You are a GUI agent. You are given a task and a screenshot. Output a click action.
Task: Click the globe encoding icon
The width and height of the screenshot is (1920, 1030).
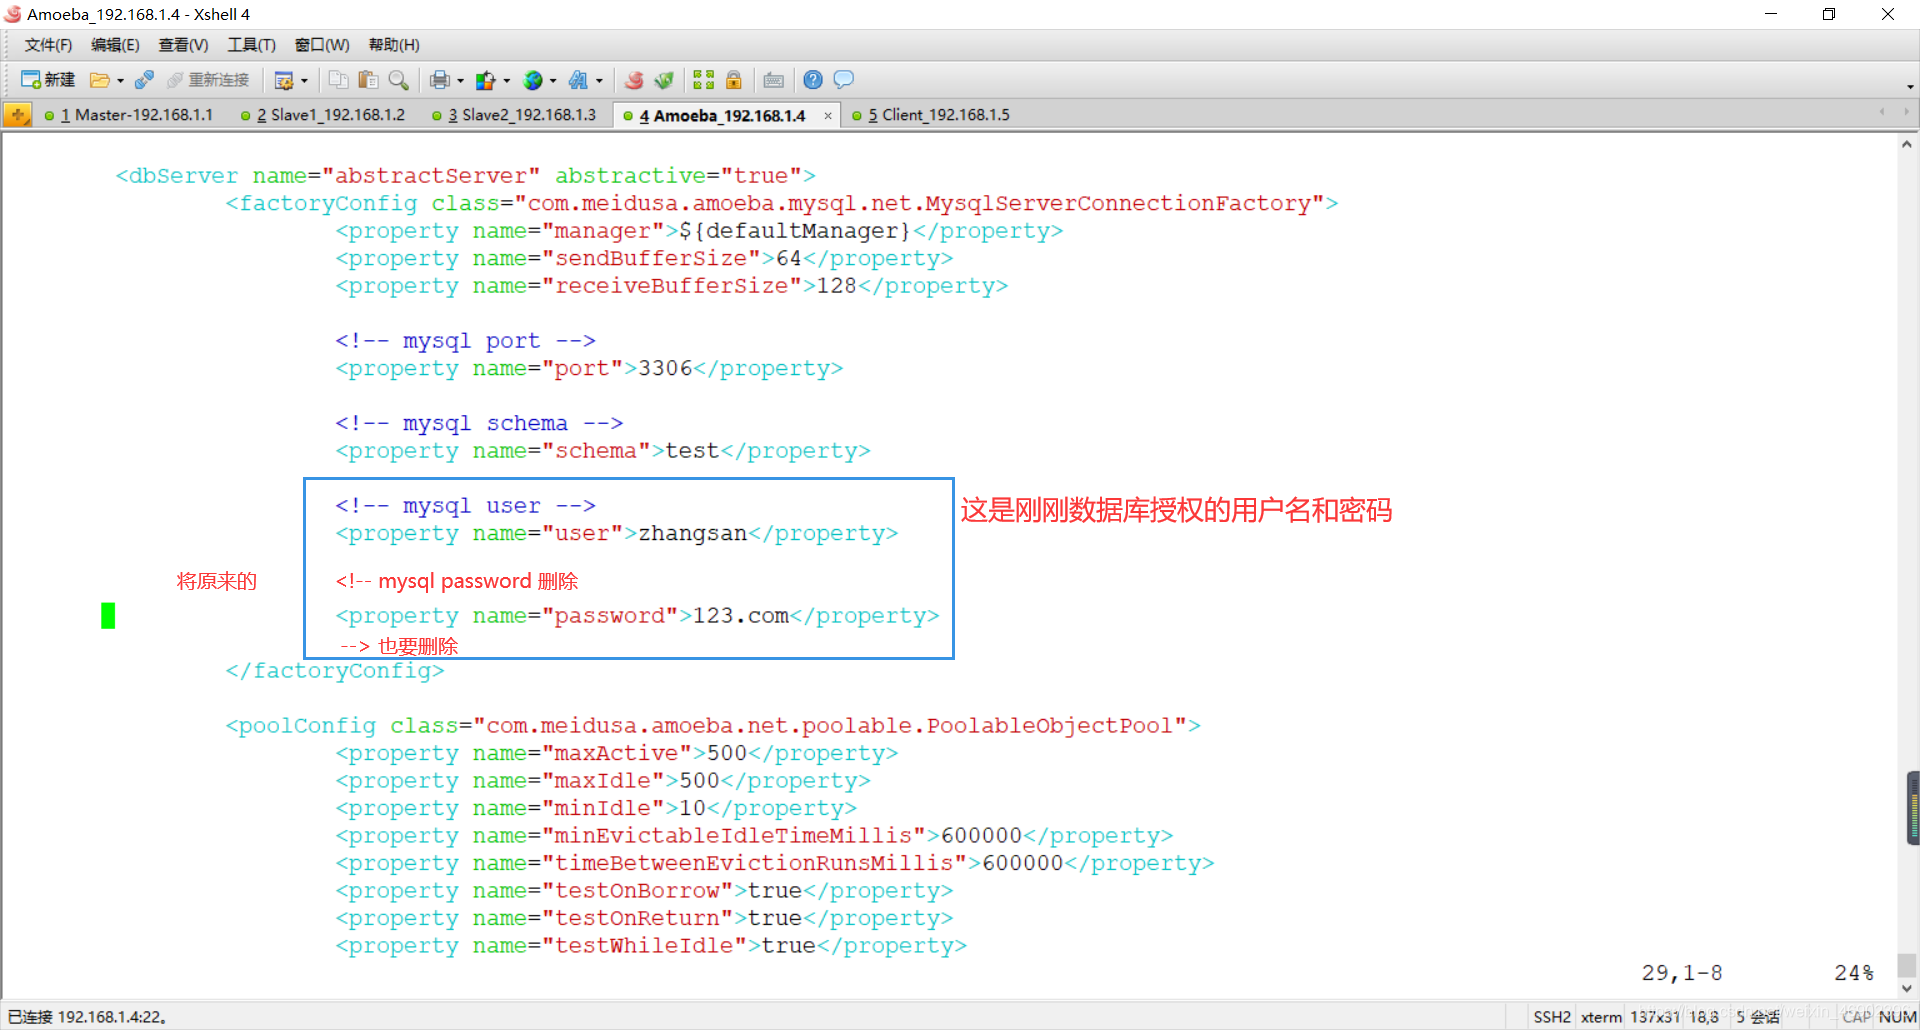pyautogui.click(x=533, y=80)
